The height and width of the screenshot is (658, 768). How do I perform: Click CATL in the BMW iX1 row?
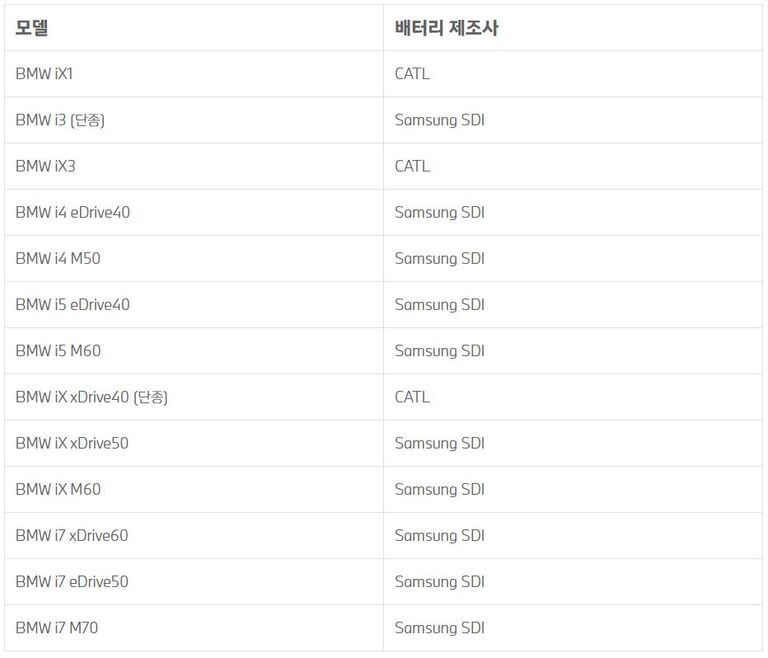coord(412,74)
